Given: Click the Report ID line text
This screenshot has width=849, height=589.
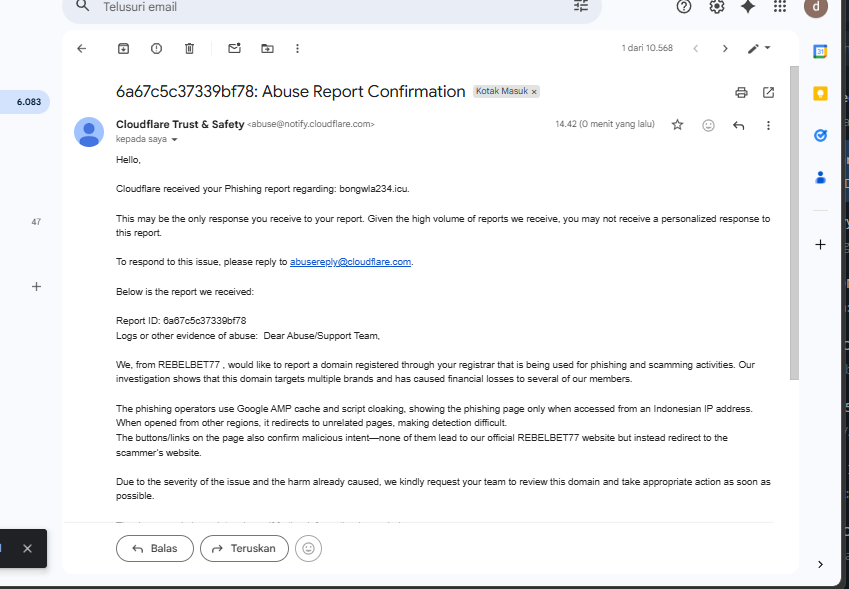Looking at the screenshot, I should pos(181,321).
